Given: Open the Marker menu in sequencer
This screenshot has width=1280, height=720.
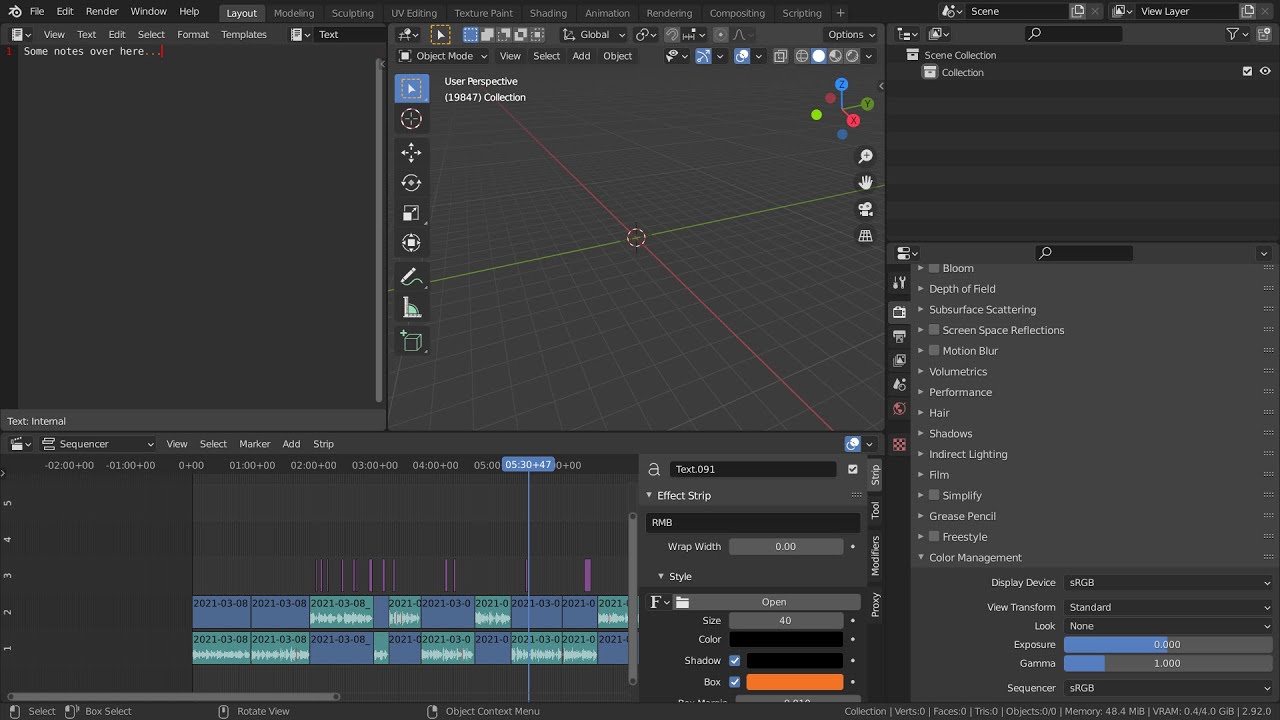Looking at the screenshot, I should 254,444.
